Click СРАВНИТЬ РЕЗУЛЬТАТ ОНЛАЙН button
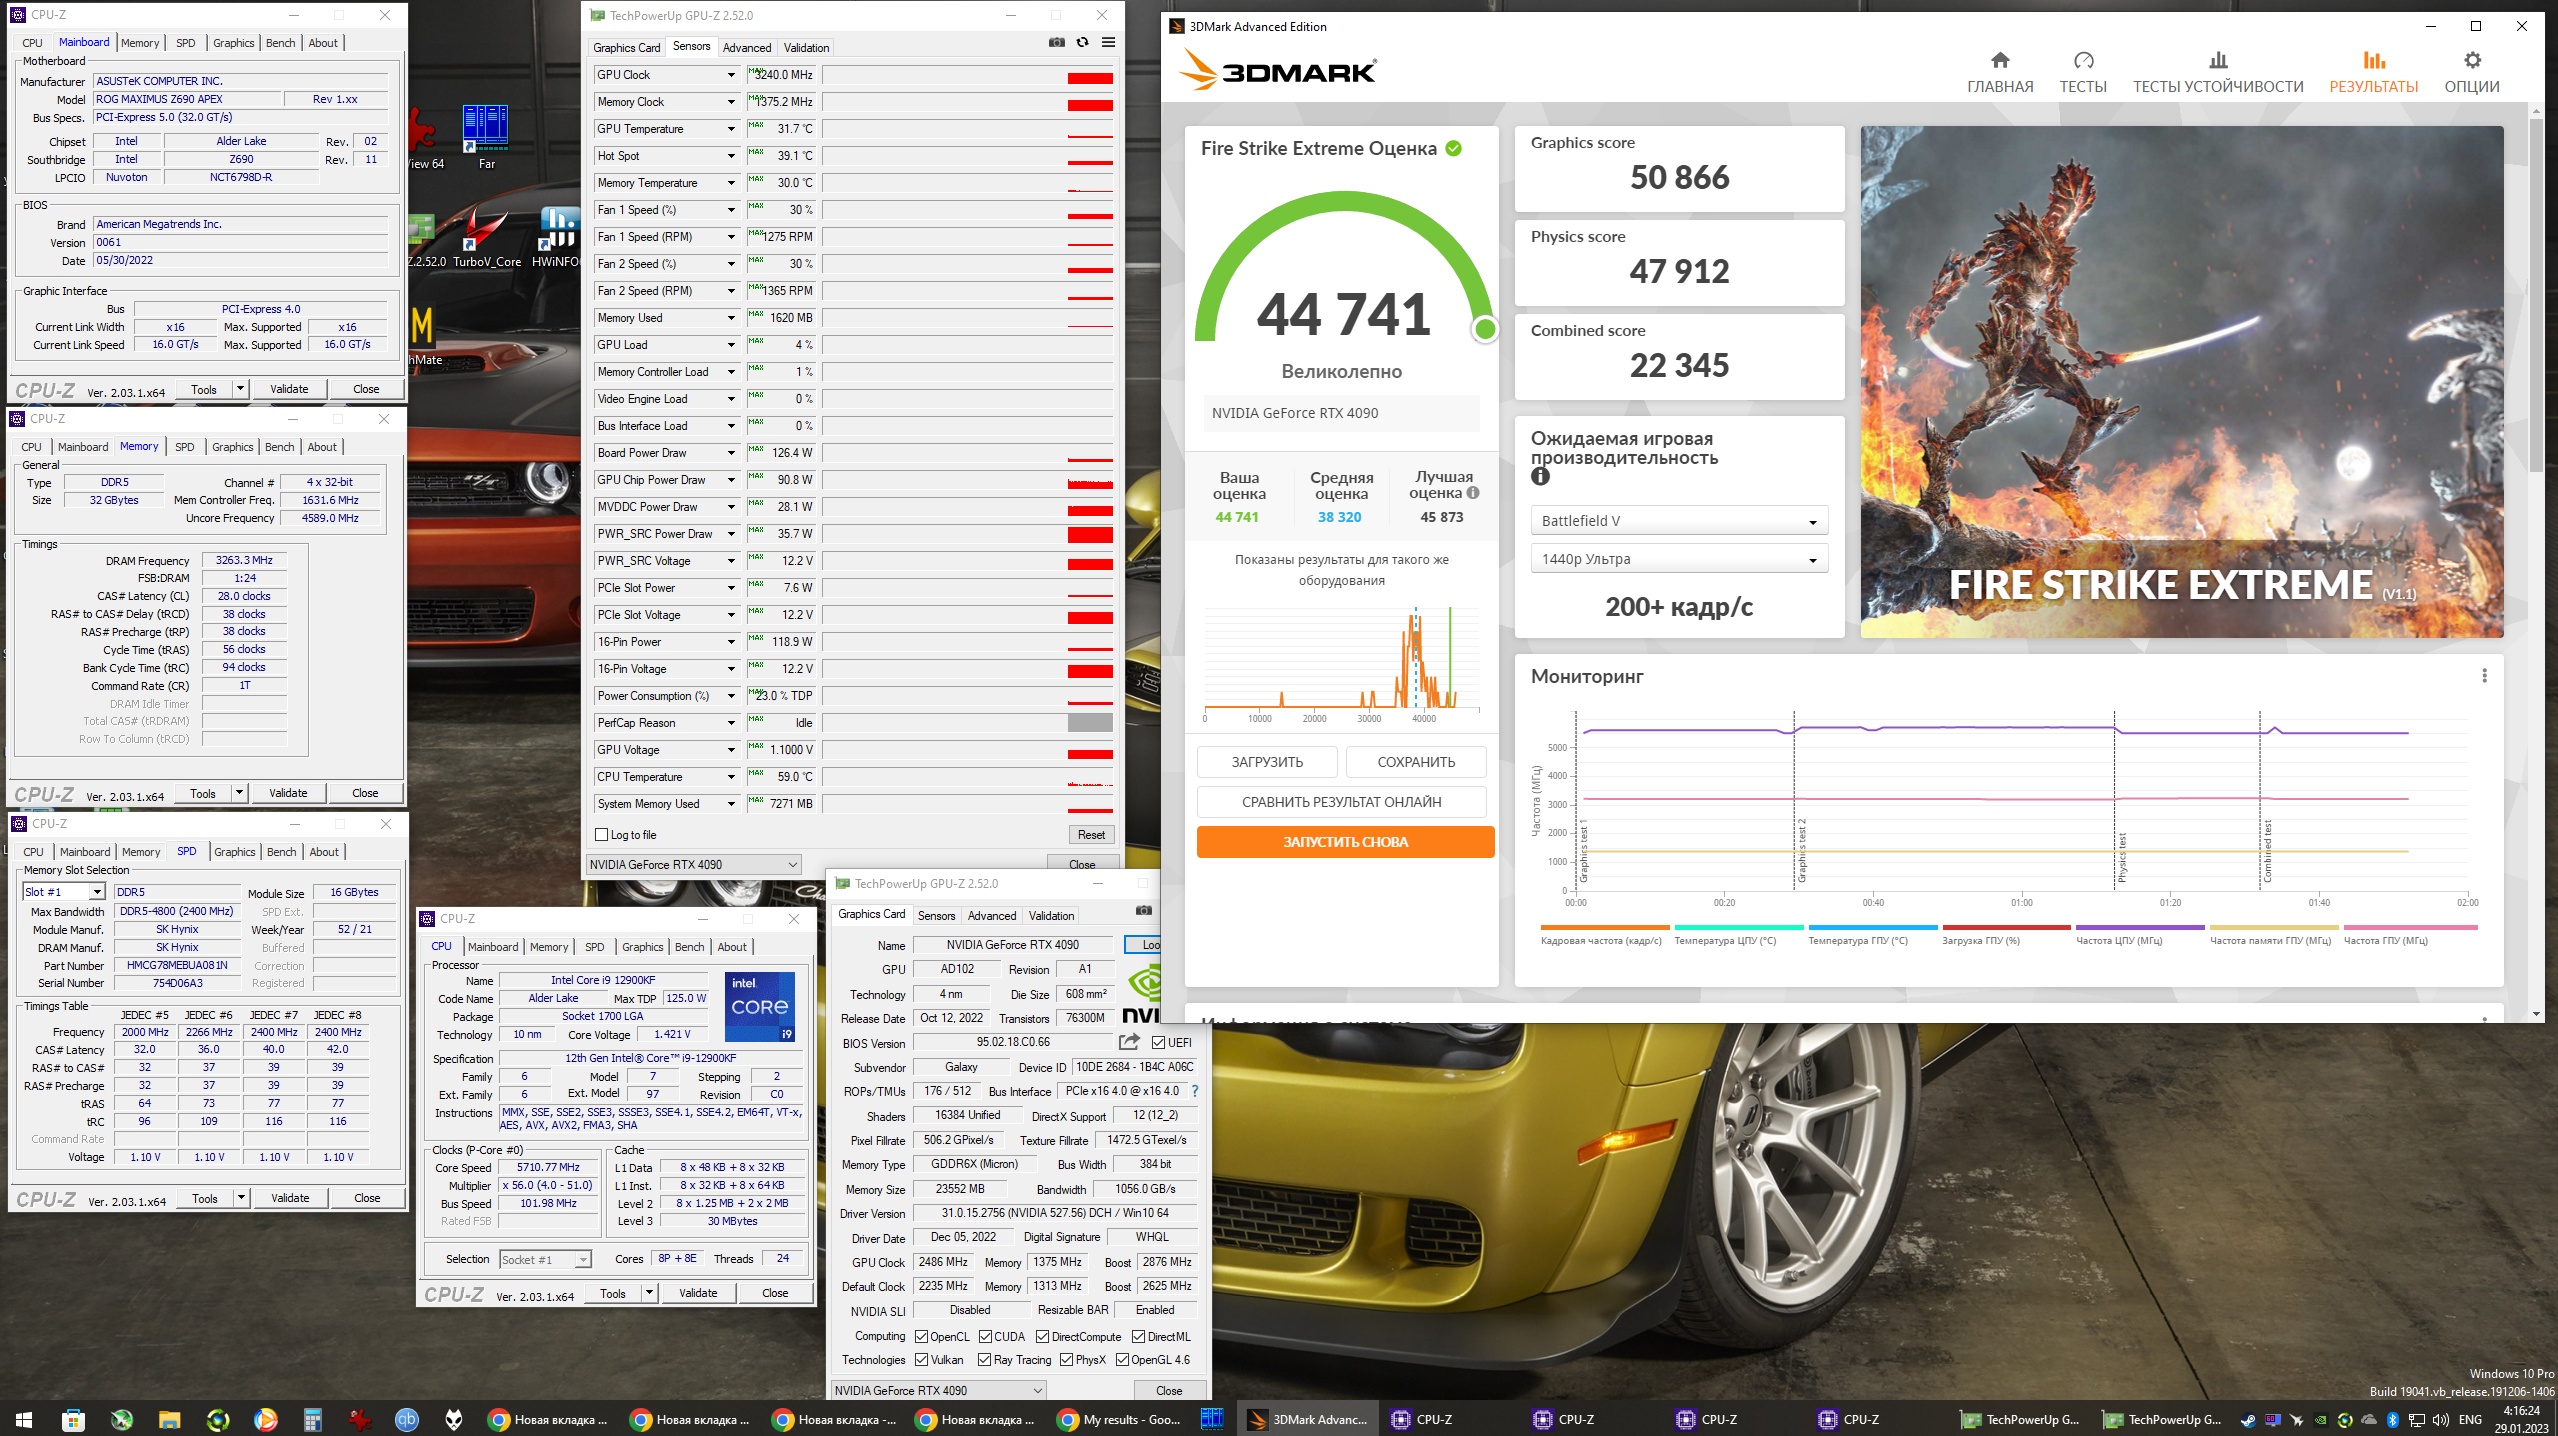 point(1341,802)
